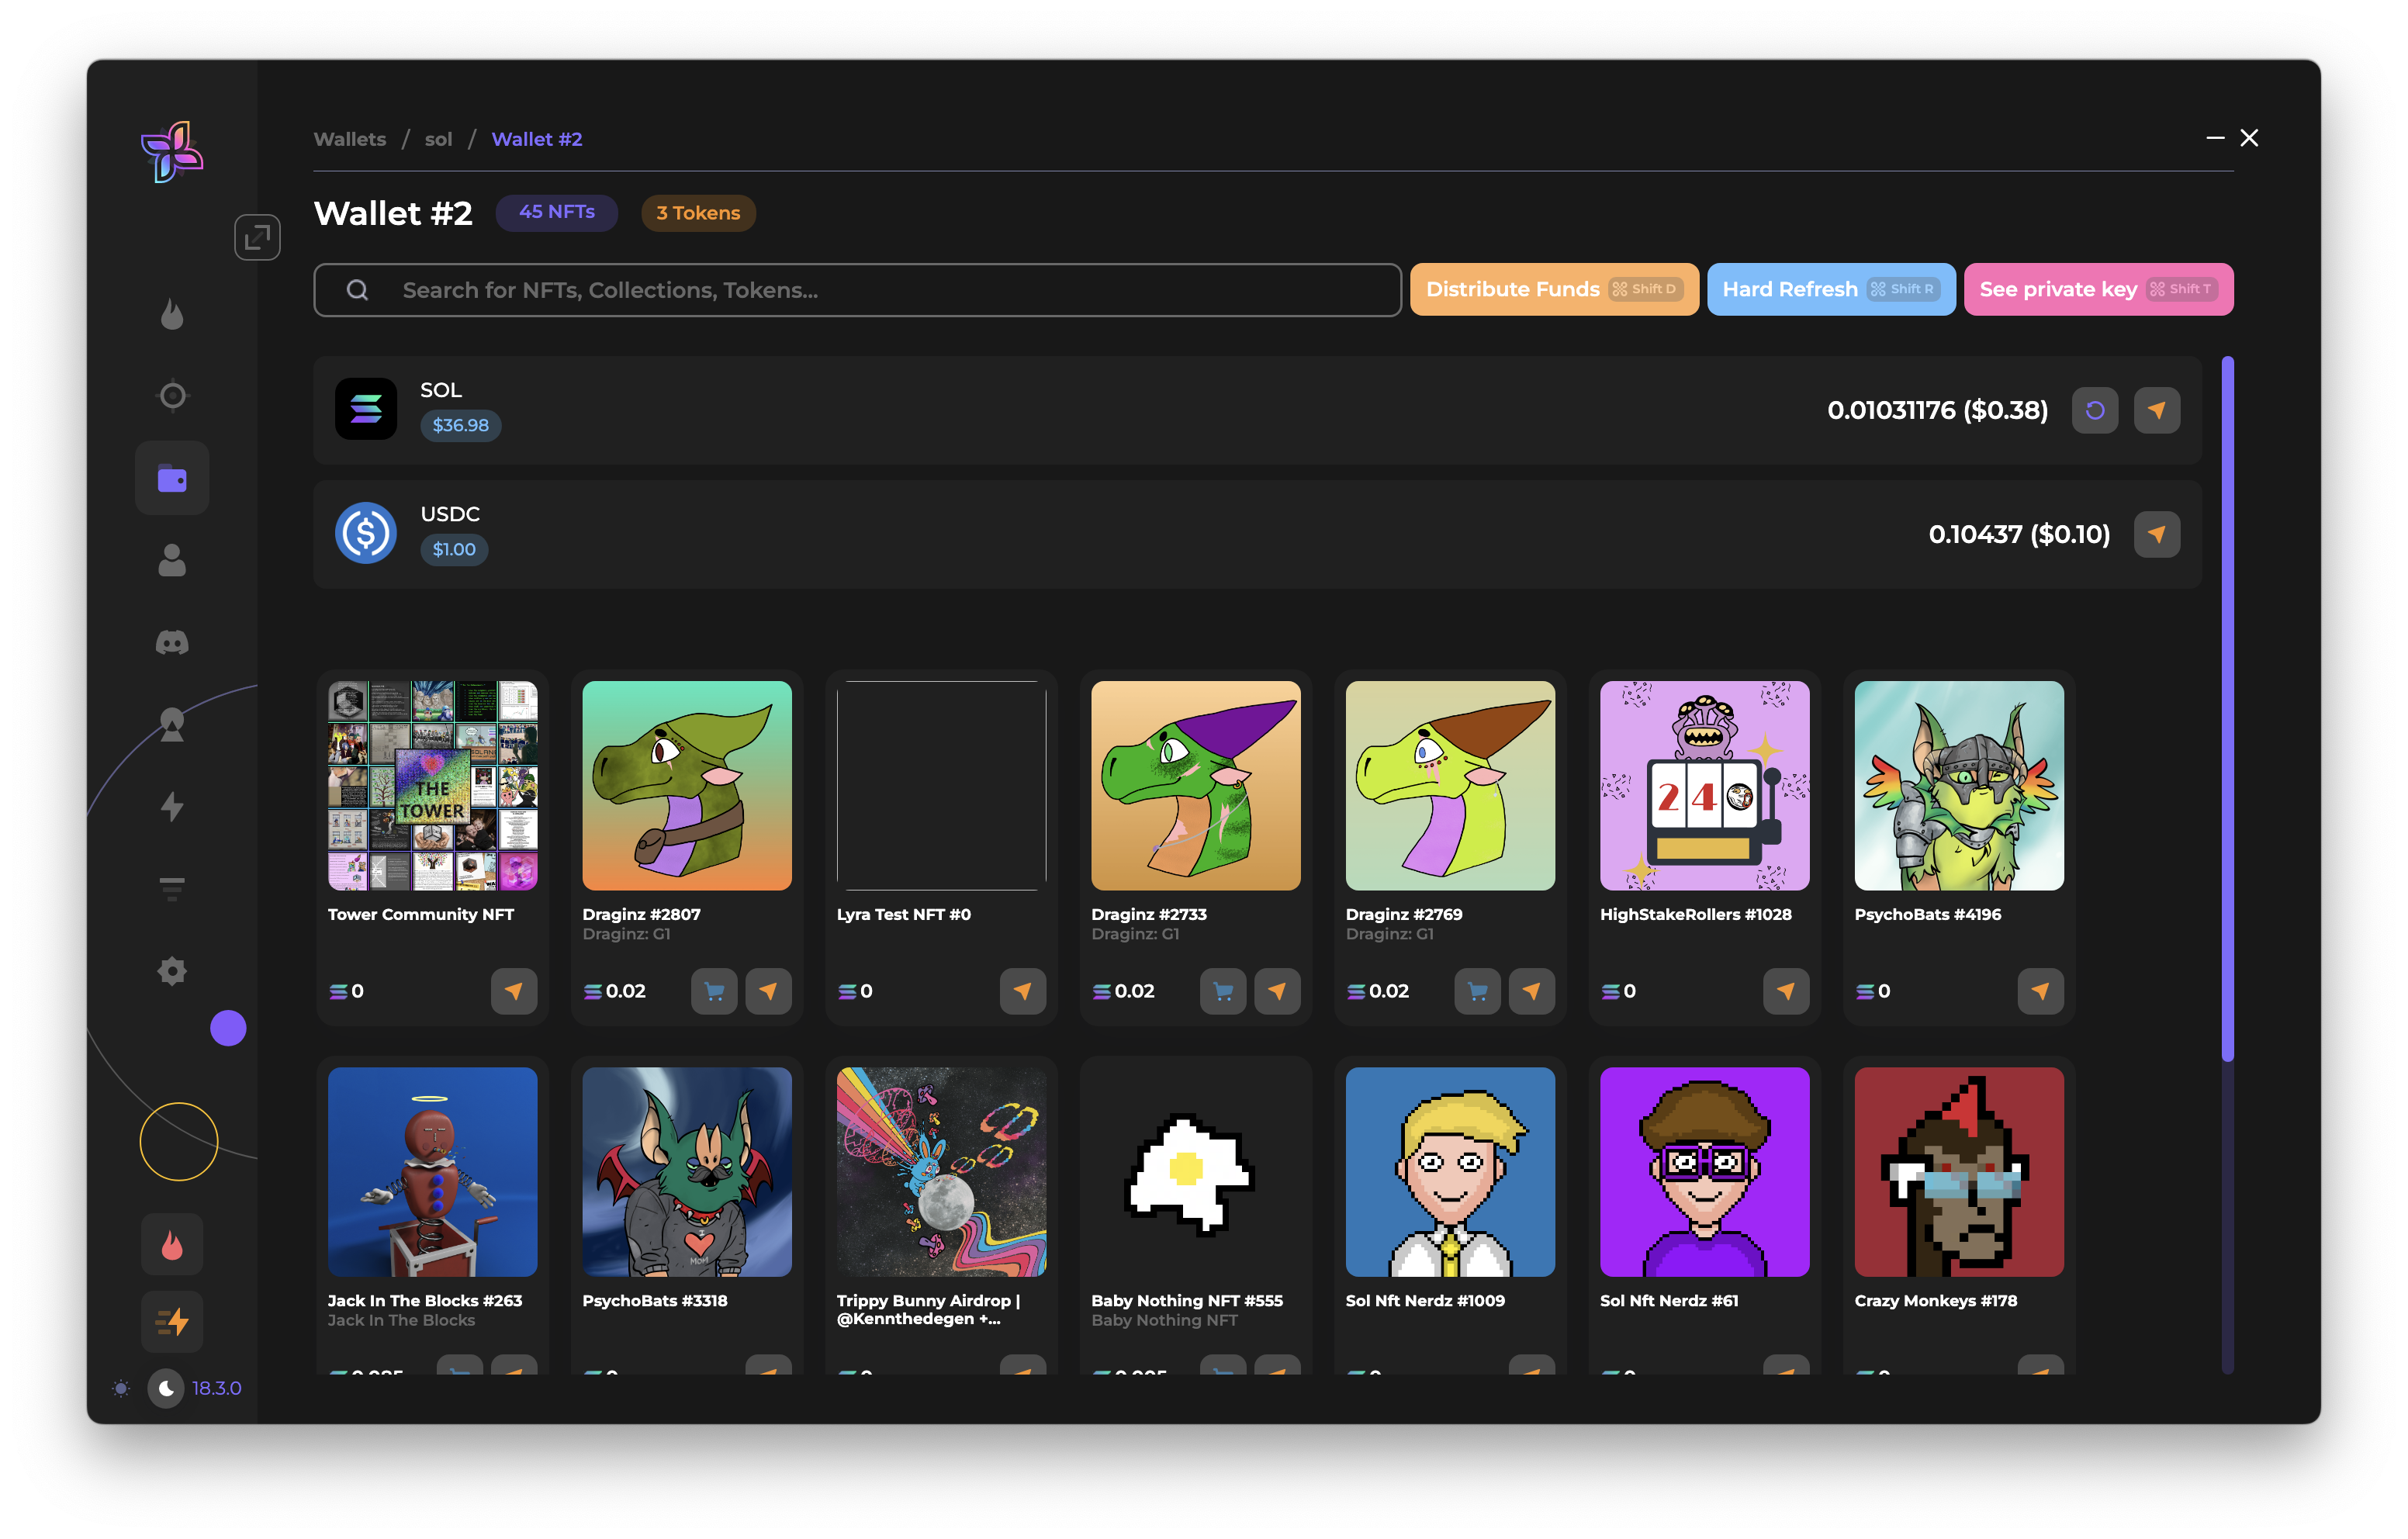
Task: Refresh the SOL balance
Action: pyautogui.click(x=2094, y=410)
